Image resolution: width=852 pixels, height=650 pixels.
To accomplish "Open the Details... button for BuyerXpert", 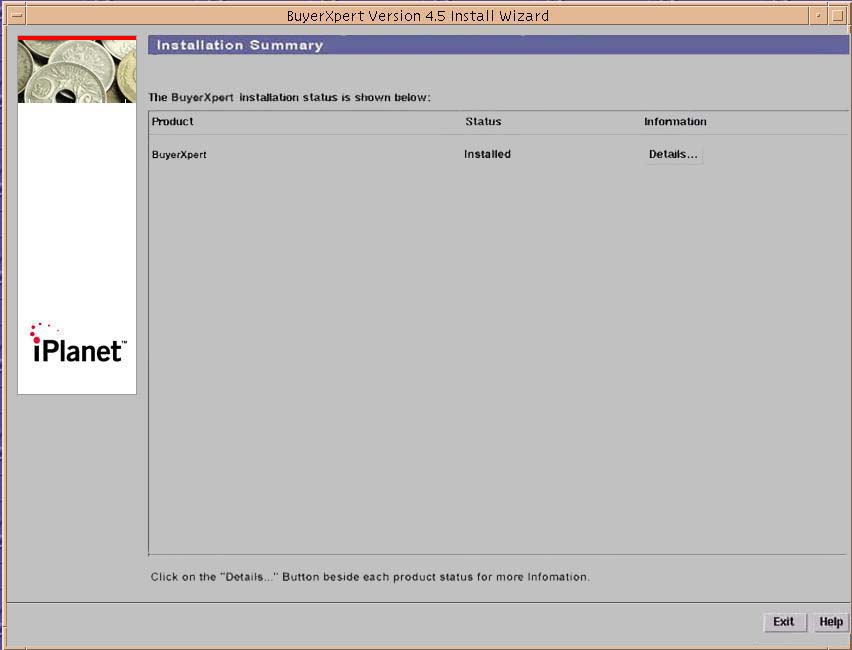I will [673, 154].
